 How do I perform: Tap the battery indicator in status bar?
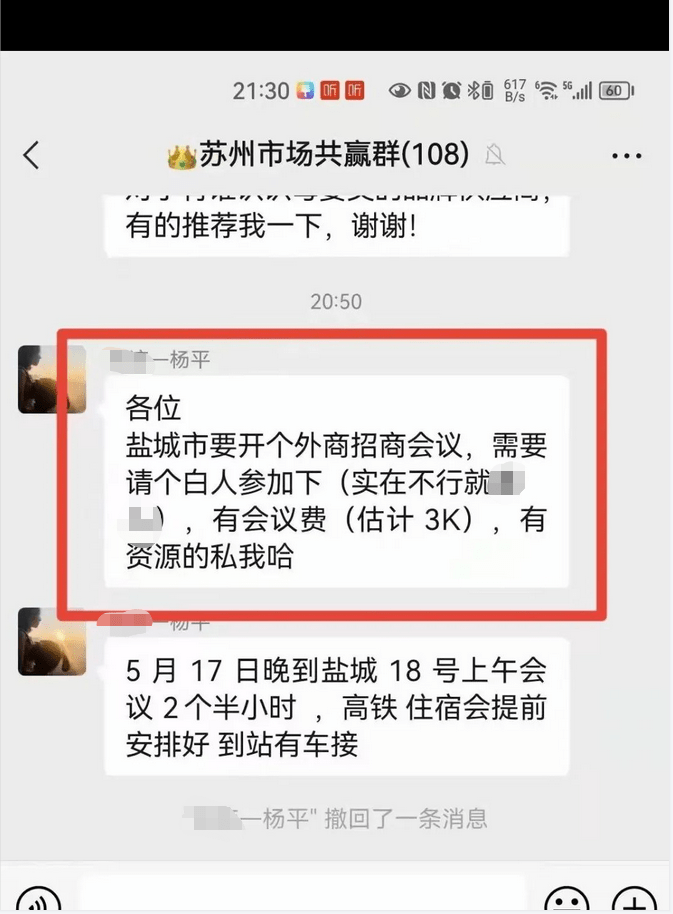pos(616,90)
